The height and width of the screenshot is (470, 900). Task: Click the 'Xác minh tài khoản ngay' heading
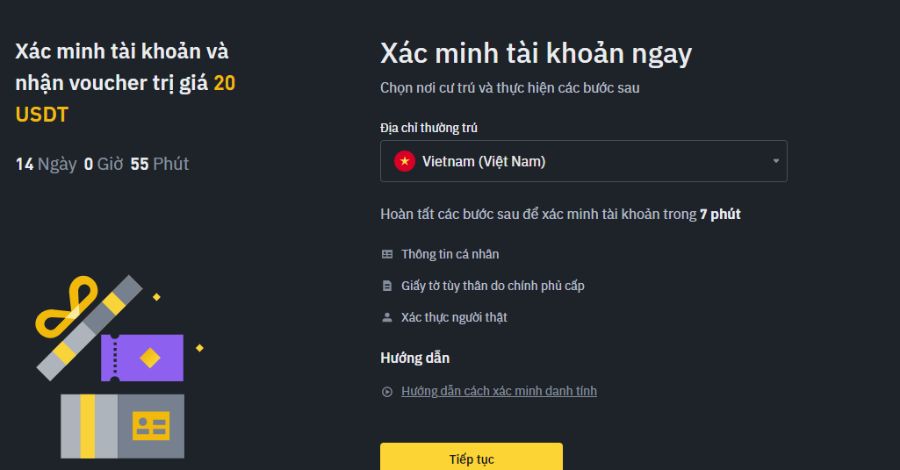click(536, 54)
